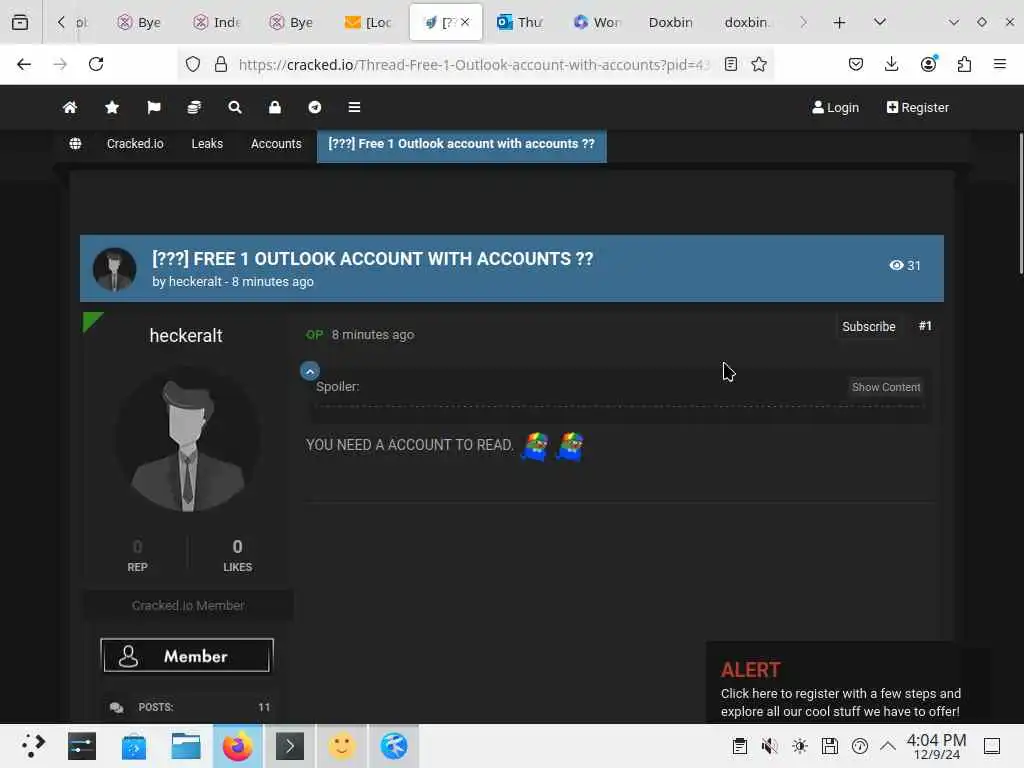
Task: Click Subscribe on the post
Action: pos(869,327)
